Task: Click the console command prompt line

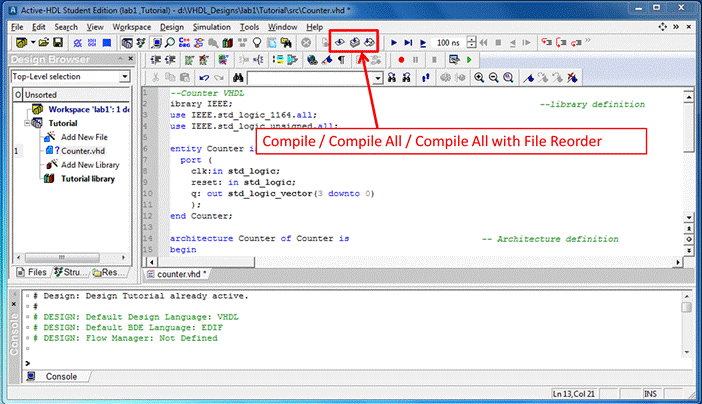Action: (354, 363)
